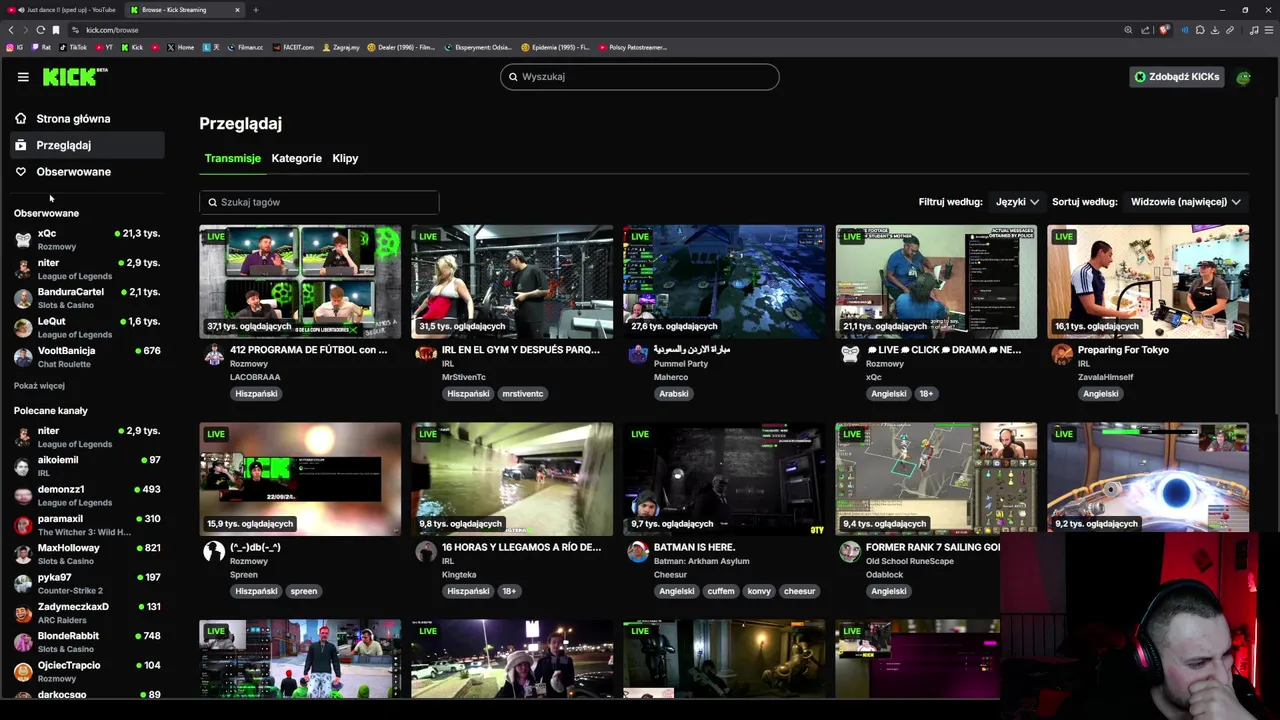This screenshot has height=720, width=1280.
Task: Open the browser main menu icon
Action: click(1269, 30)
